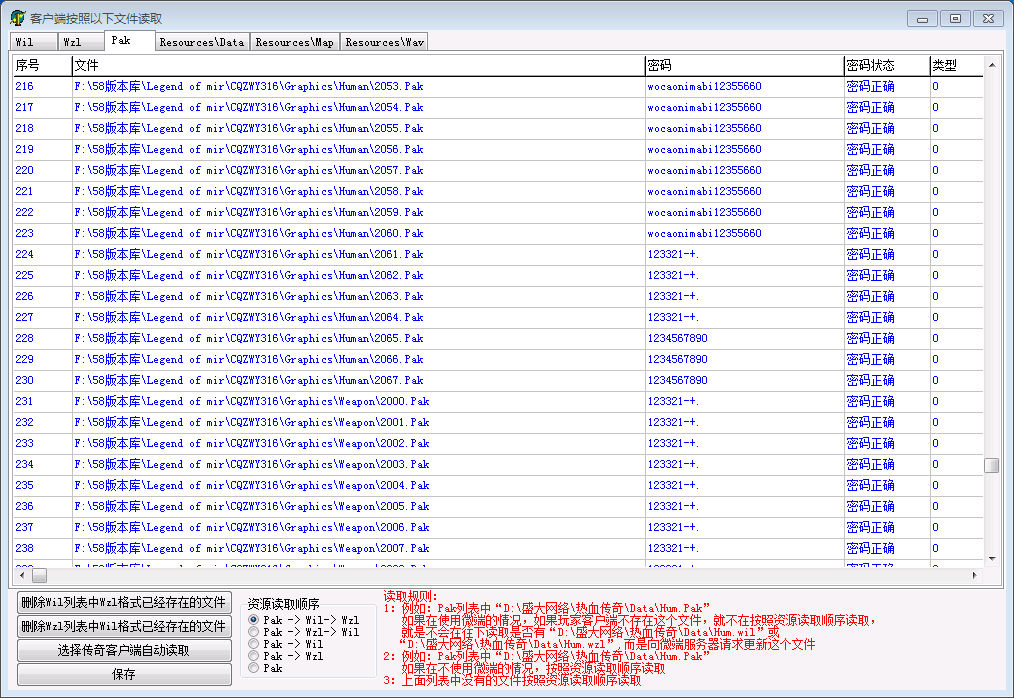Open the Resources\Wav tab
This screenshot has width=1014, height=698.
[x=384, y=42]
